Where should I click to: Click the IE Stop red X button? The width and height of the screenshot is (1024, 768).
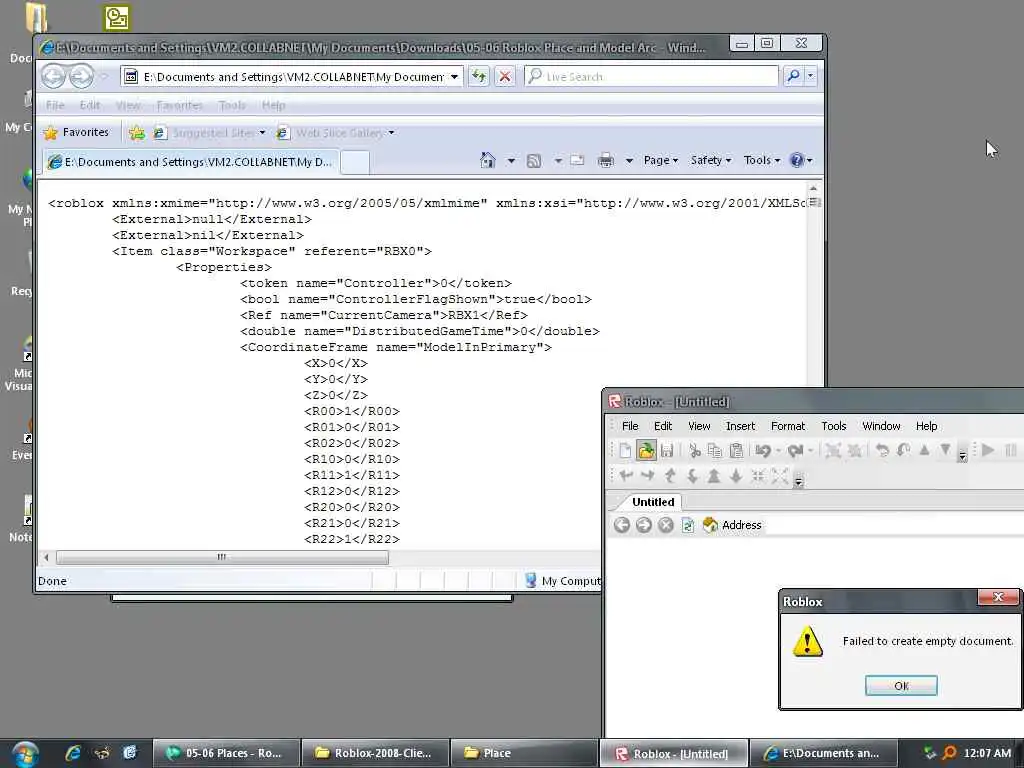point(505,76)
